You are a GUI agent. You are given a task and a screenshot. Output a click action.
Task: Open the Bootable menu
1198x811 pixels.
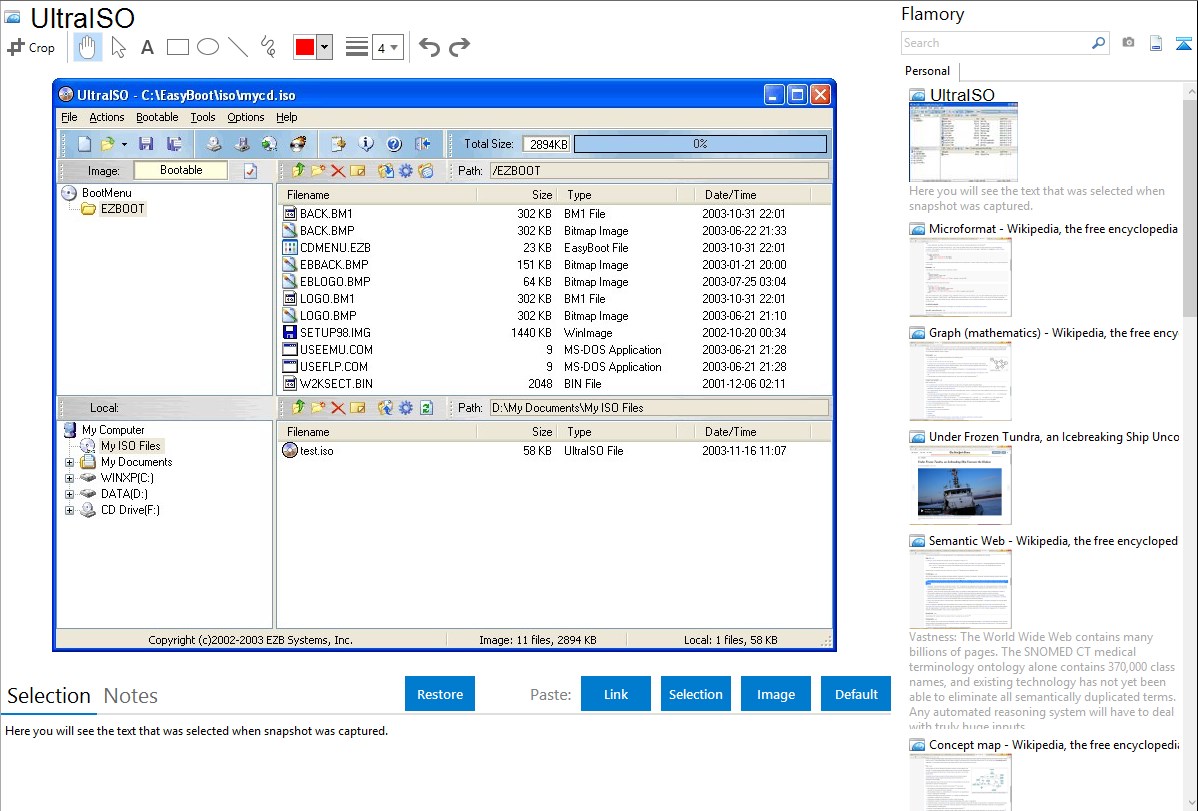tap(157, 117)
